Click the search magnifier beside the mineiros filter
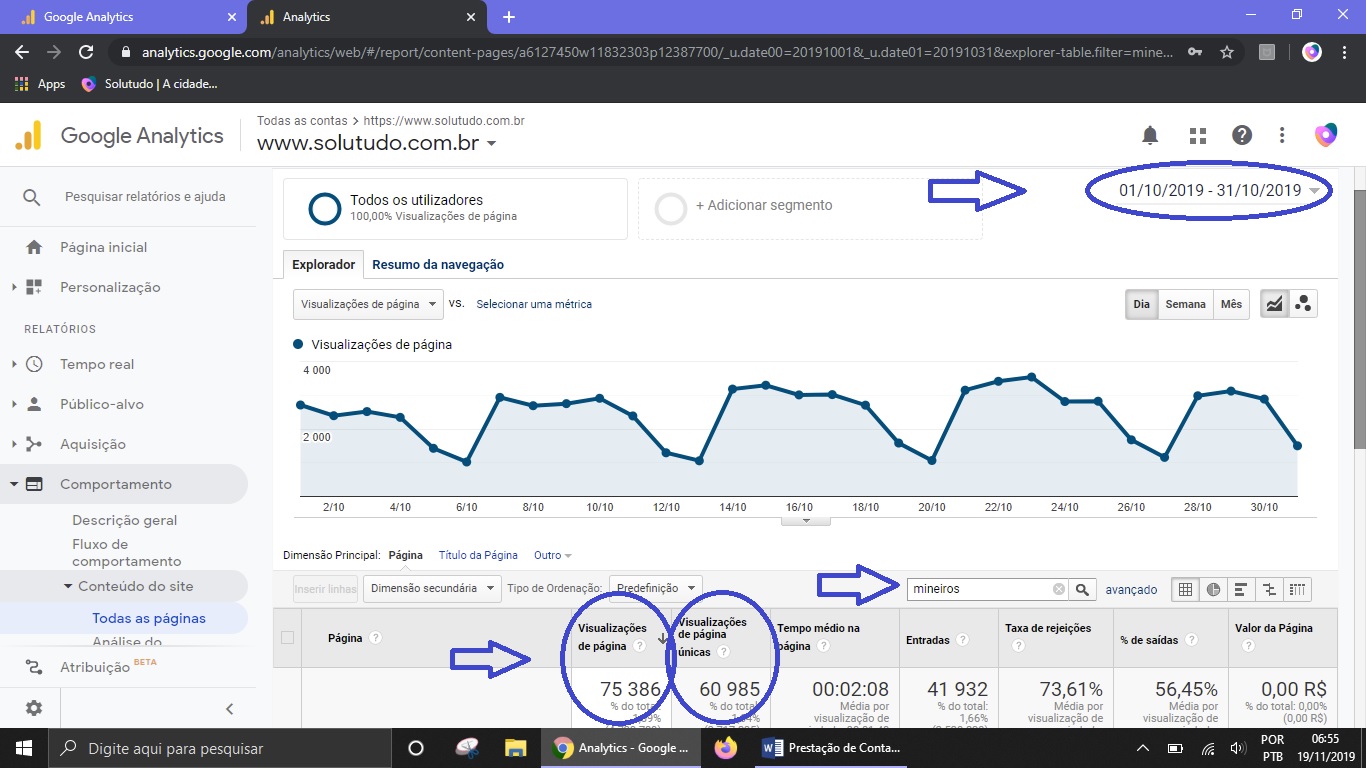 tap(1082, 590)
